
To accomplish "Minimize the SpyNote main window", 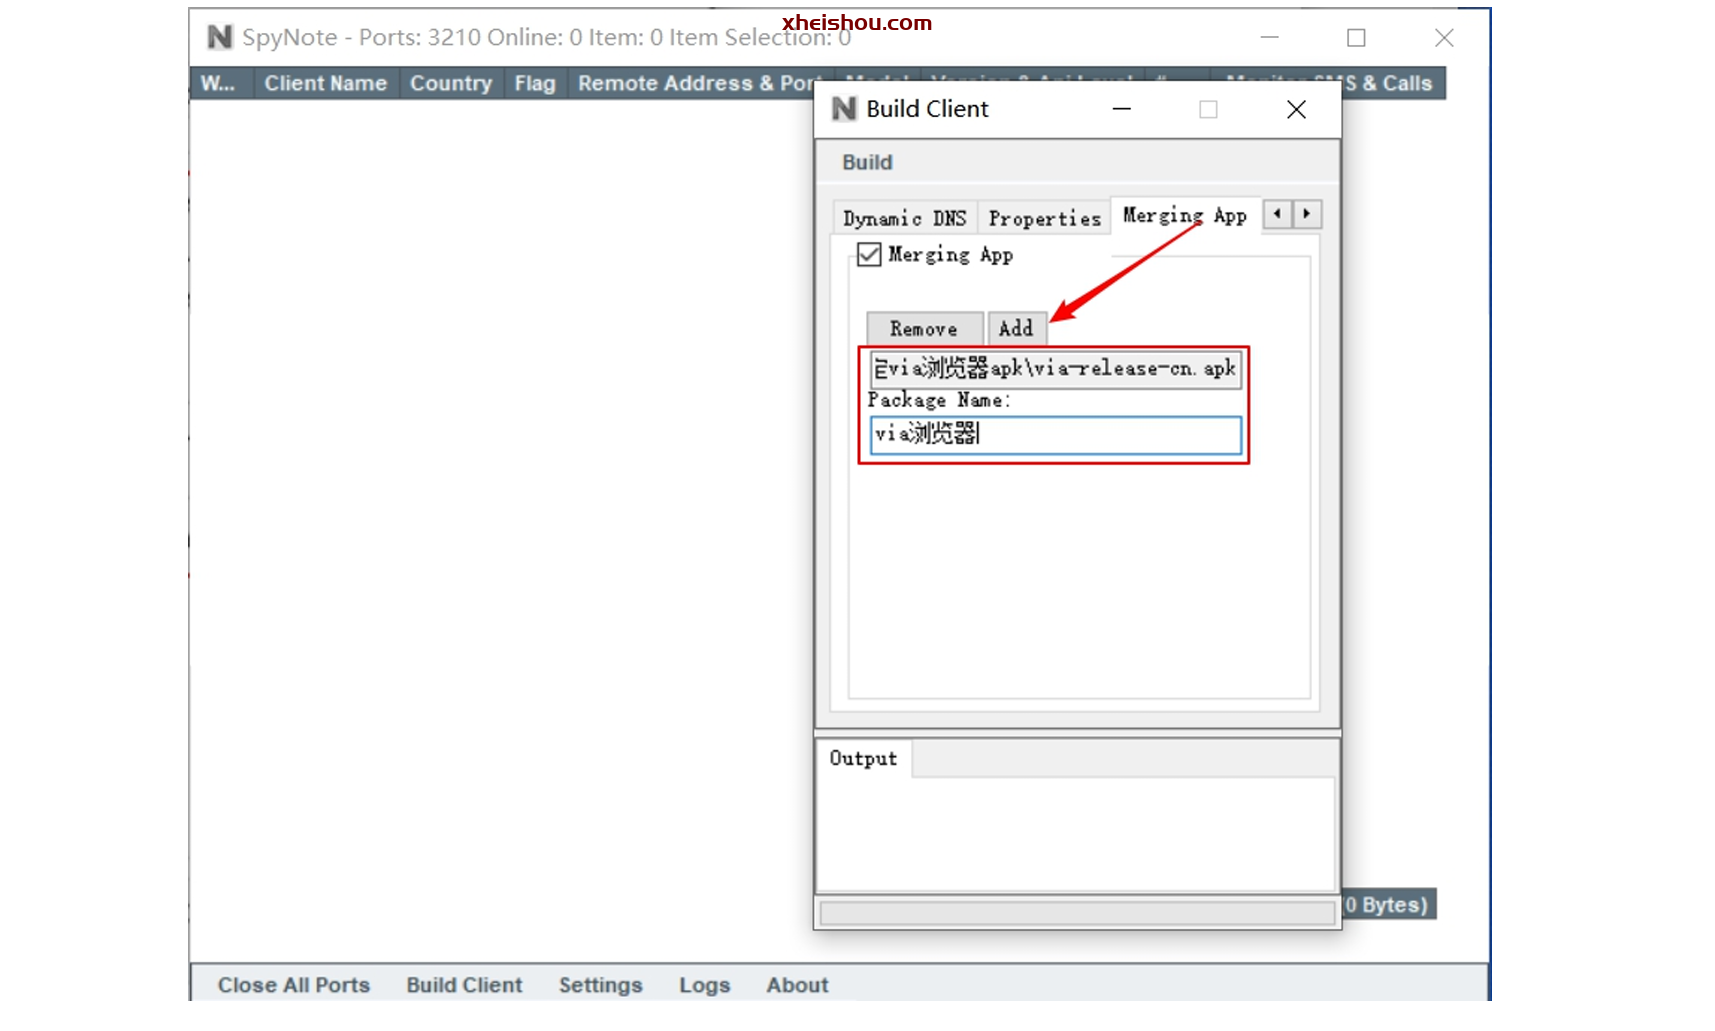I will pyautogui.click(x=1270, y=38).
